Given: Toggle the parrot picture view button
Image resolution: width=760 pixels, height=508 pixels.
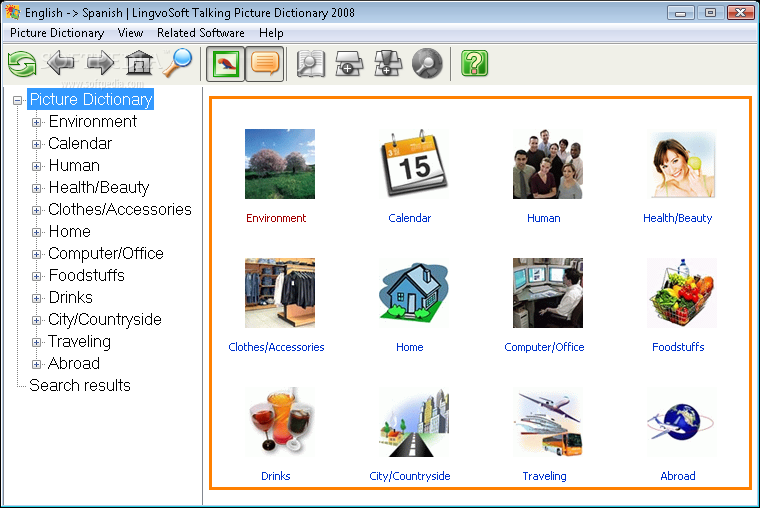Looking at the screenshot, I should coord(225,64).
